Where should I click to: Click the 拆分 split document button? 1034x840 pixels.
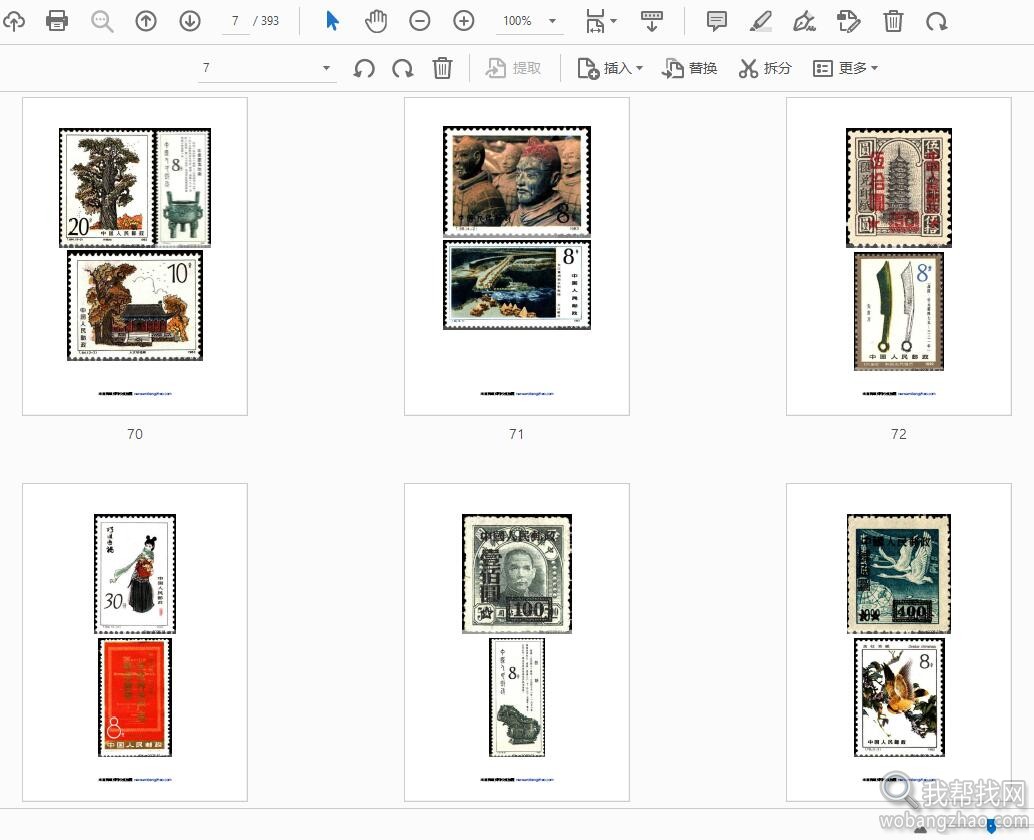click(765, 68)
